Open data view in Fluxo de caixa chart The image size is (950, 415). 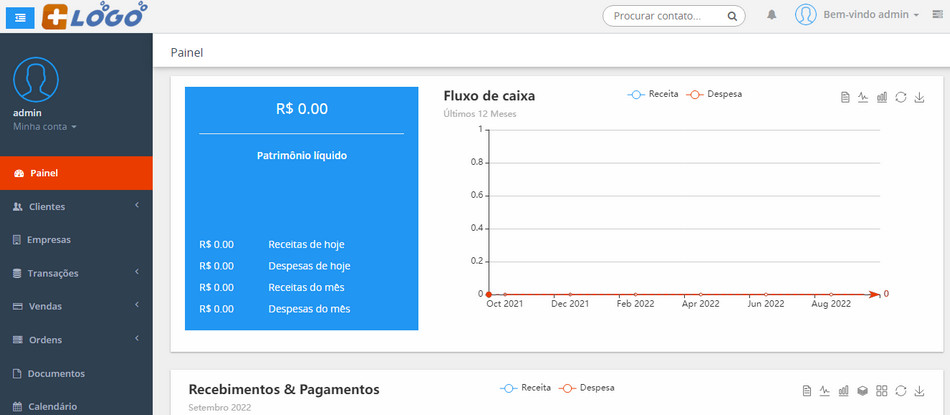click(845, 98)
